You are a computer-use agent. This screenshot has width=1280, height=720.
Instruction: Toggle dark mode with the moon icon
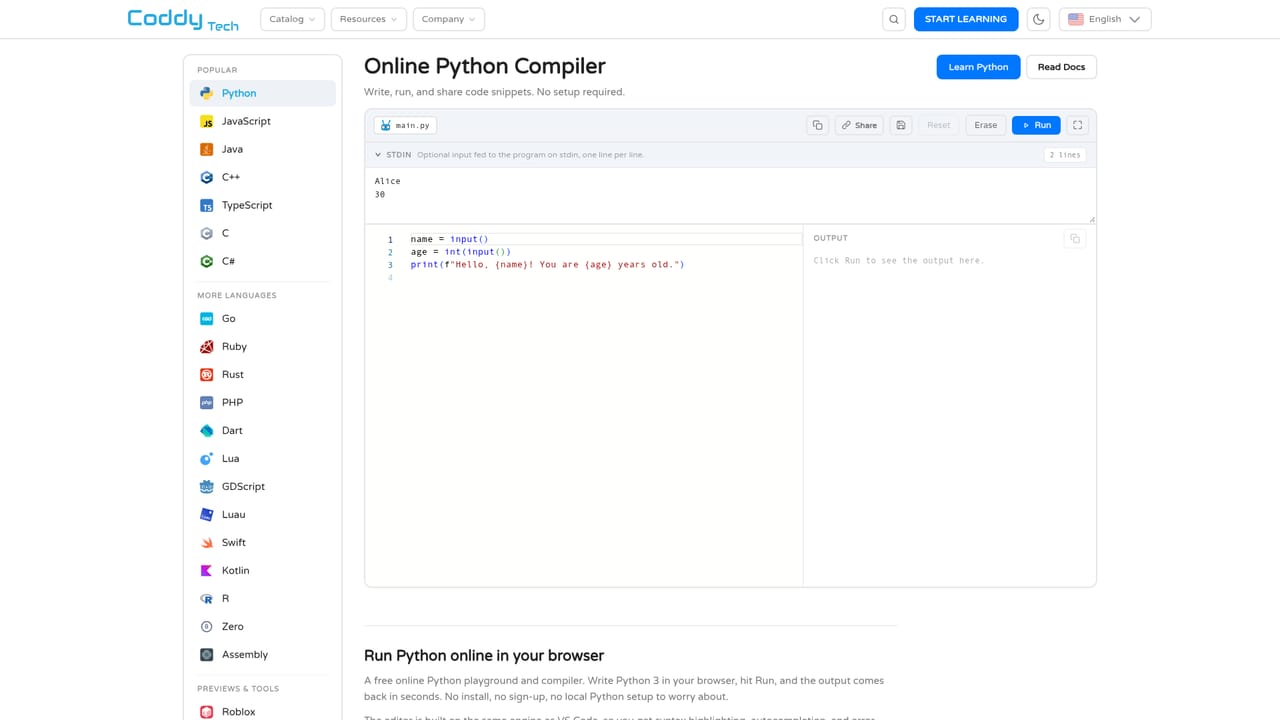[1038, 19]
